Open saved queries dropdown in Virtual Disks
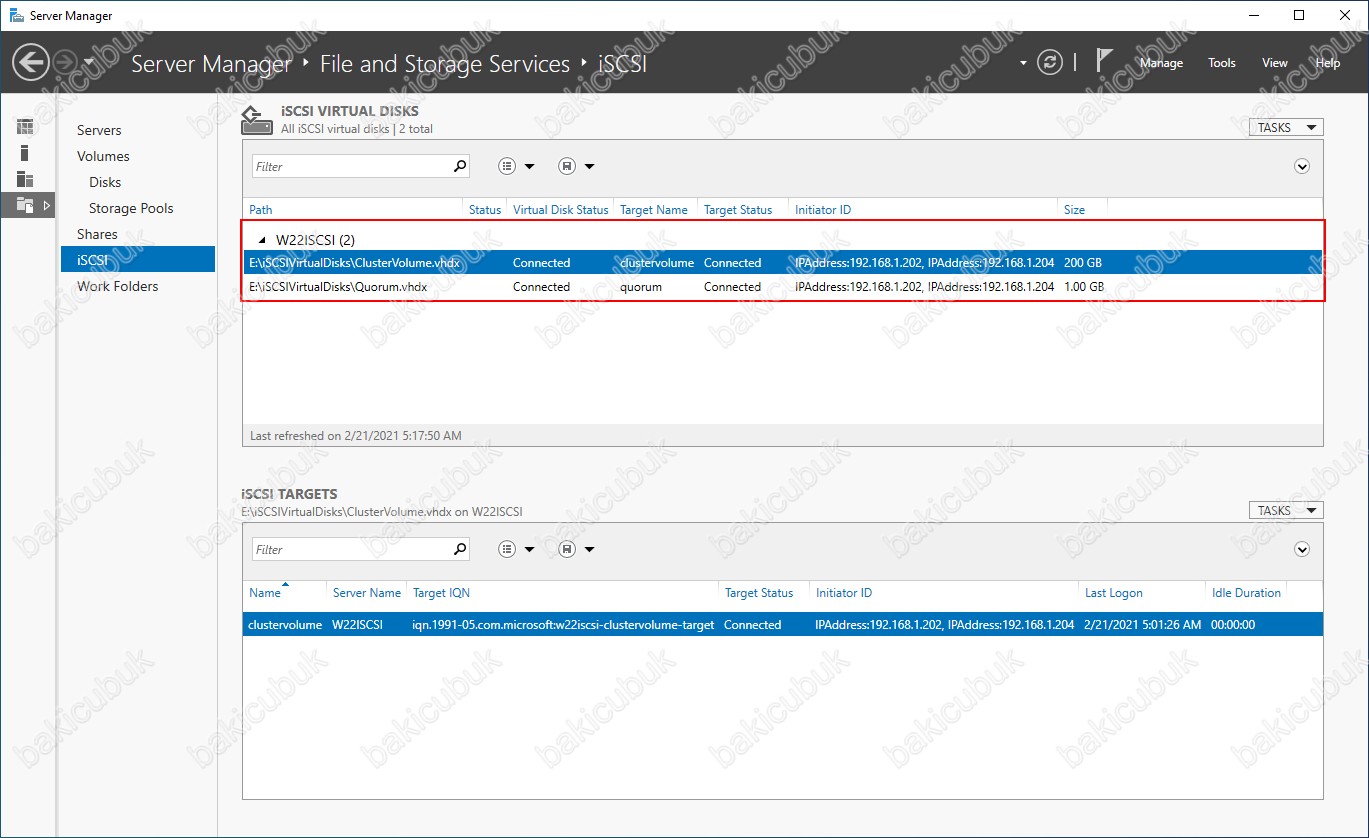This screenshot has height=838, width=1369. (577, 166)
